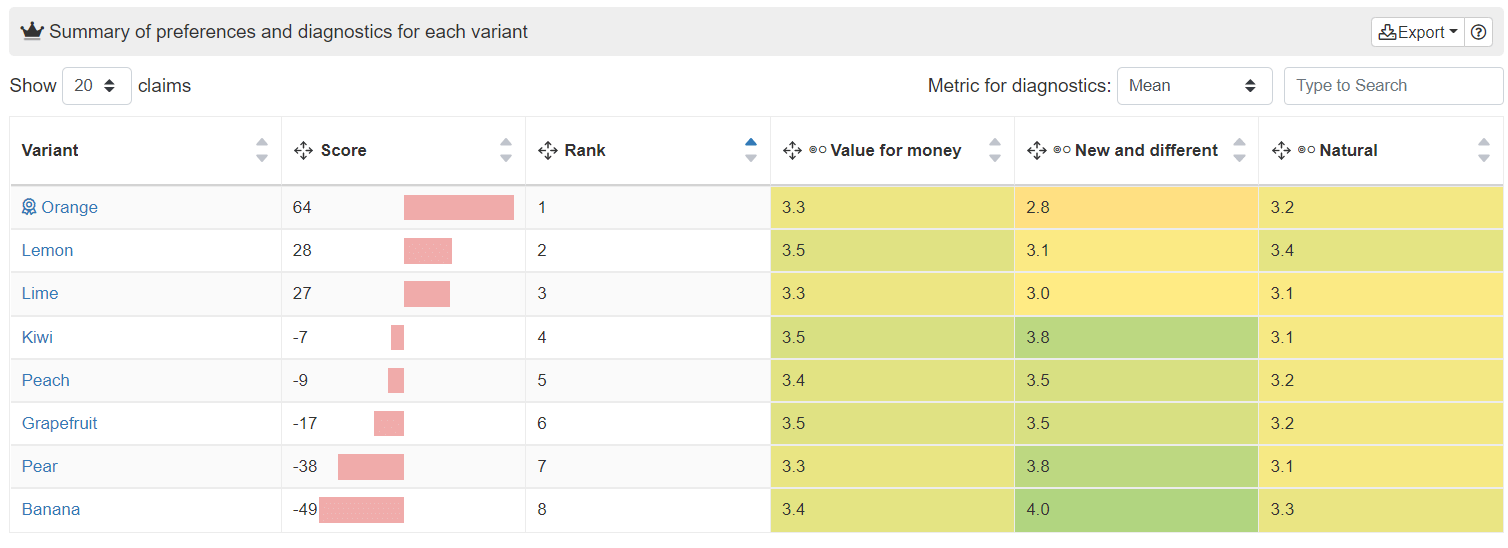This screenshot has width=1508, height=548.
Task: Click the New and different header label
Action: [x=1147, y=150]
